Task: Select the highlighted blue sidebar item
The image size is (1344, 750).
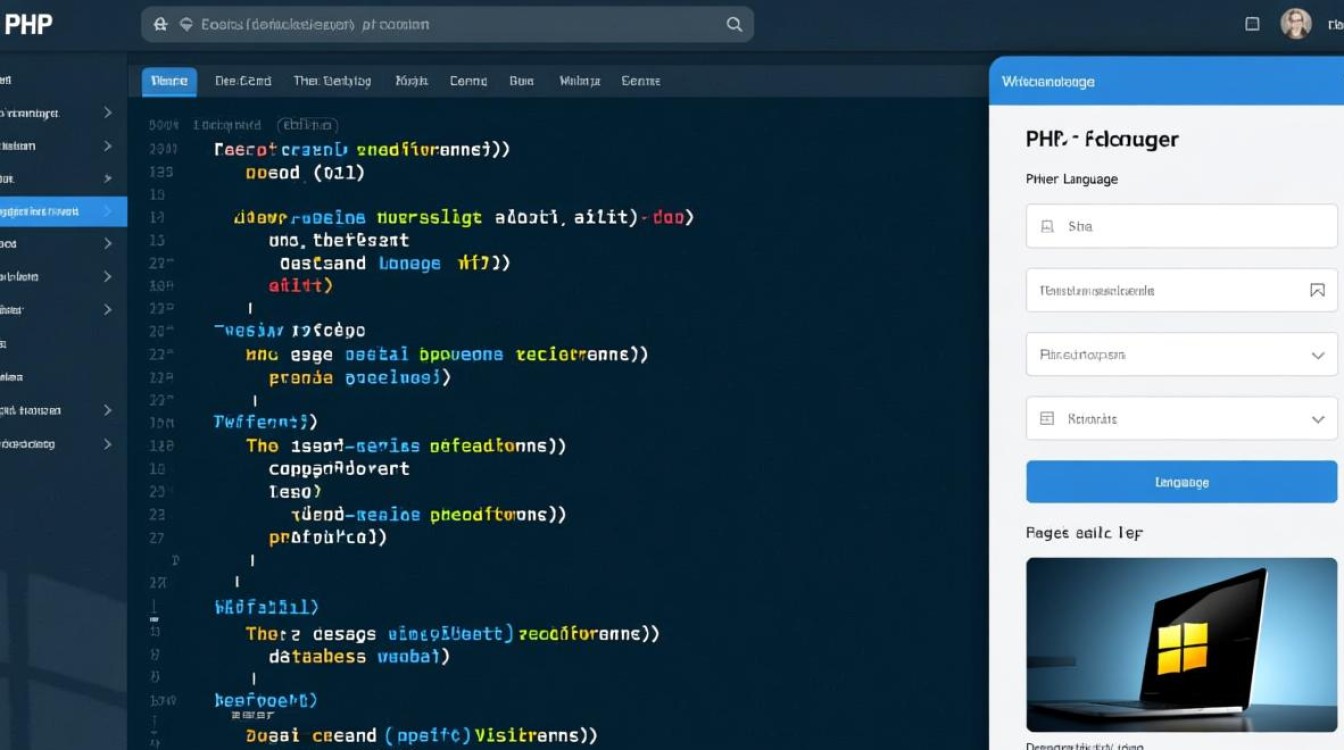Action: coord(62,211)
